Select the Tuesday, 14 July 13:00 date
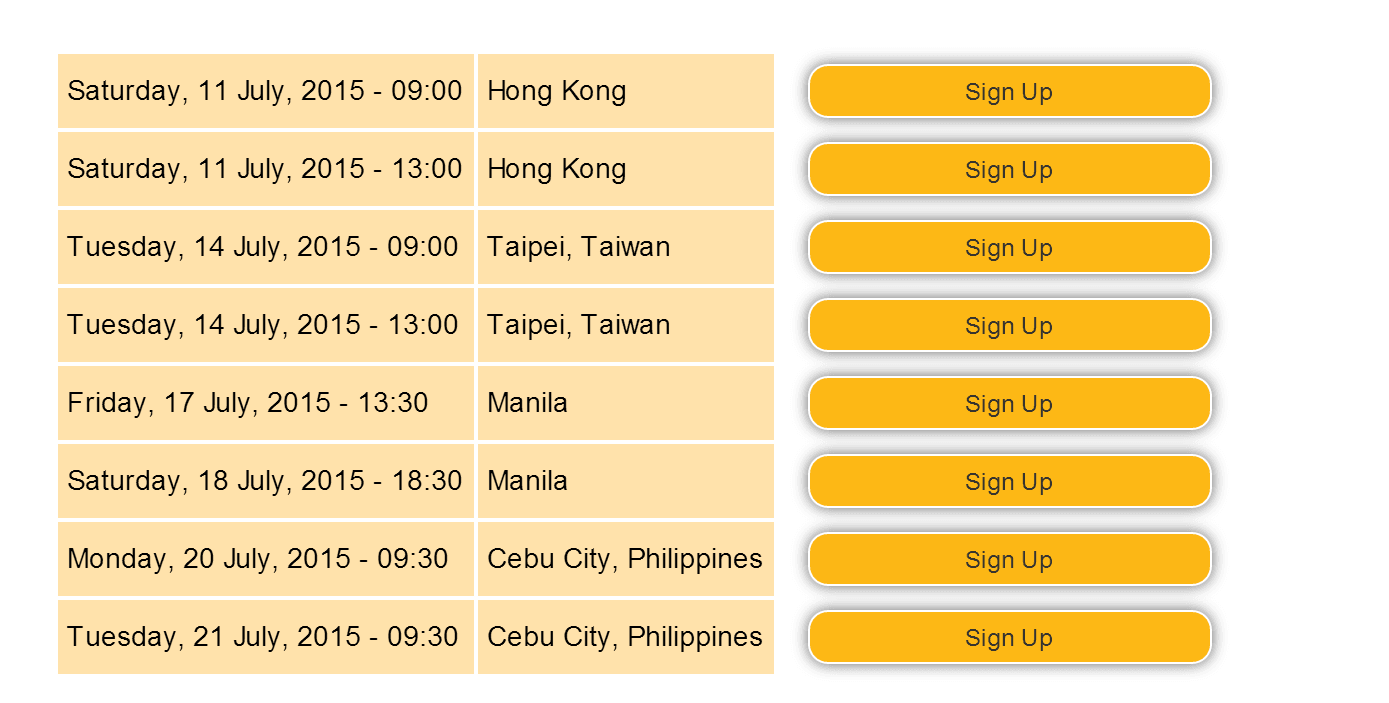1389x703 pixels. pyautogui.click(x=262, y=325)
